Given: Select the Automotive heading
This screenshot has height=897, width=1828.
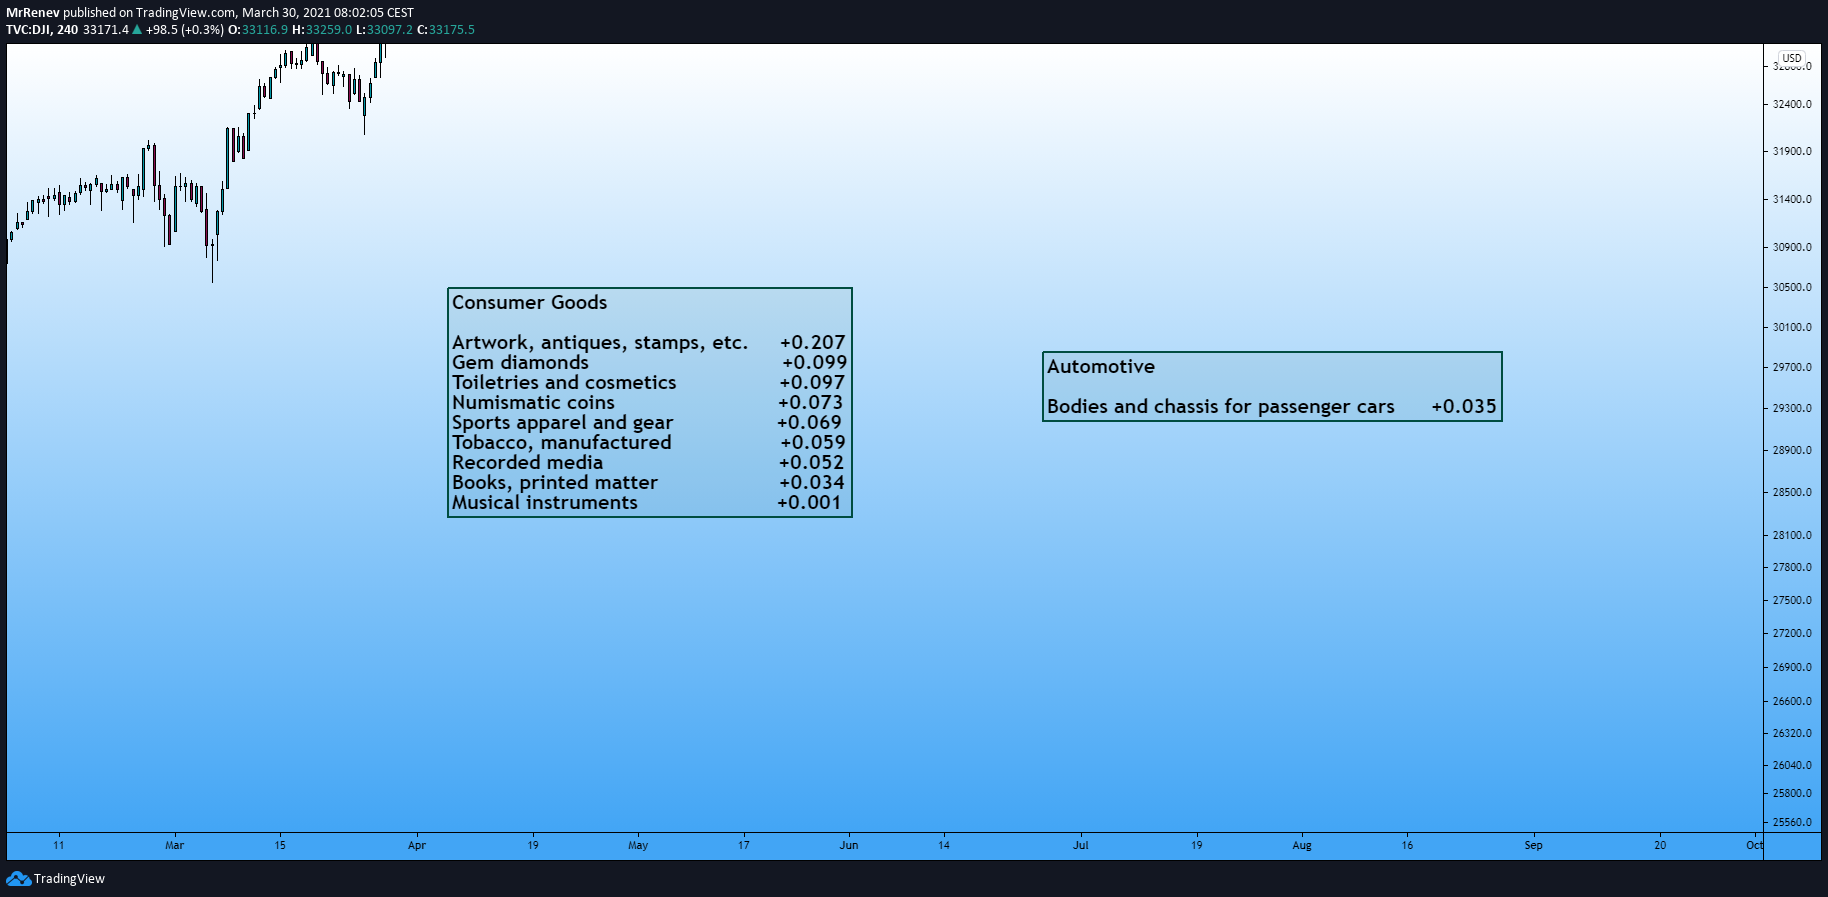Looking at the screenshot, I should [x=1100, y=367].
